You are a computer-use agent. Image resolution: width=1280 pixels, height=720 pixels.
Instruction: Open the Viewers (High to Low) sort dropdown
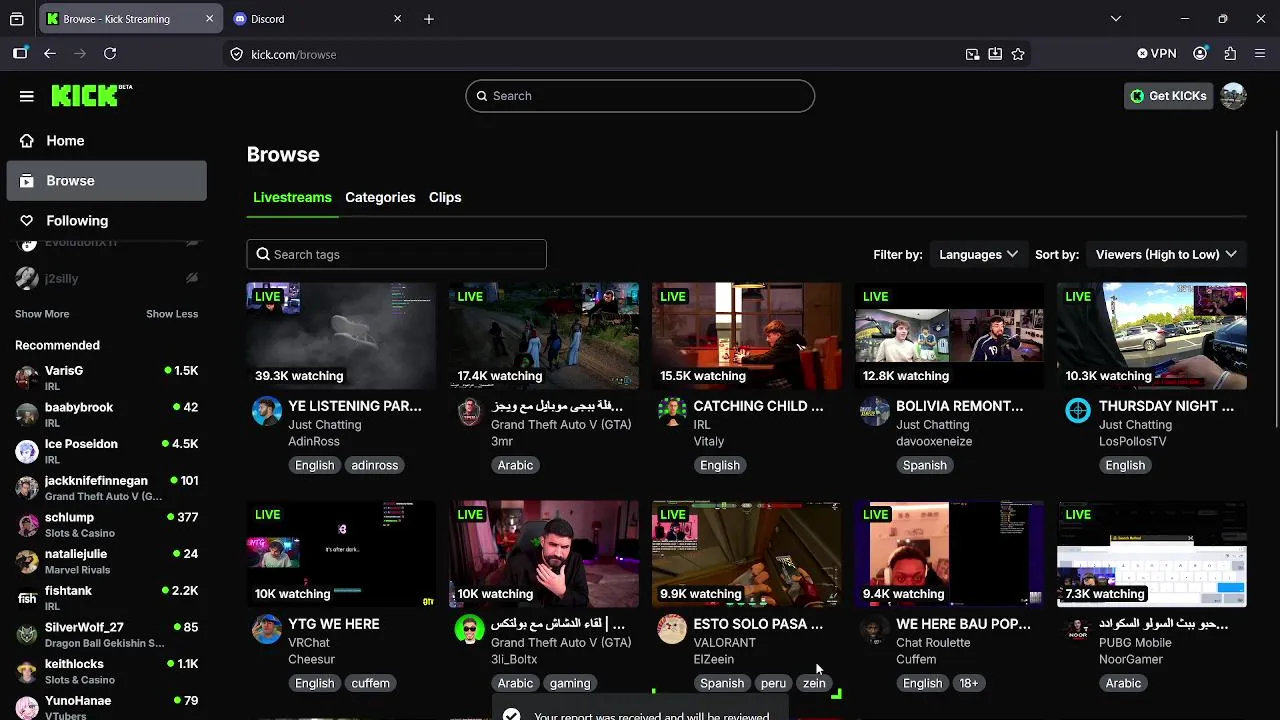[x=1165, y=254]
